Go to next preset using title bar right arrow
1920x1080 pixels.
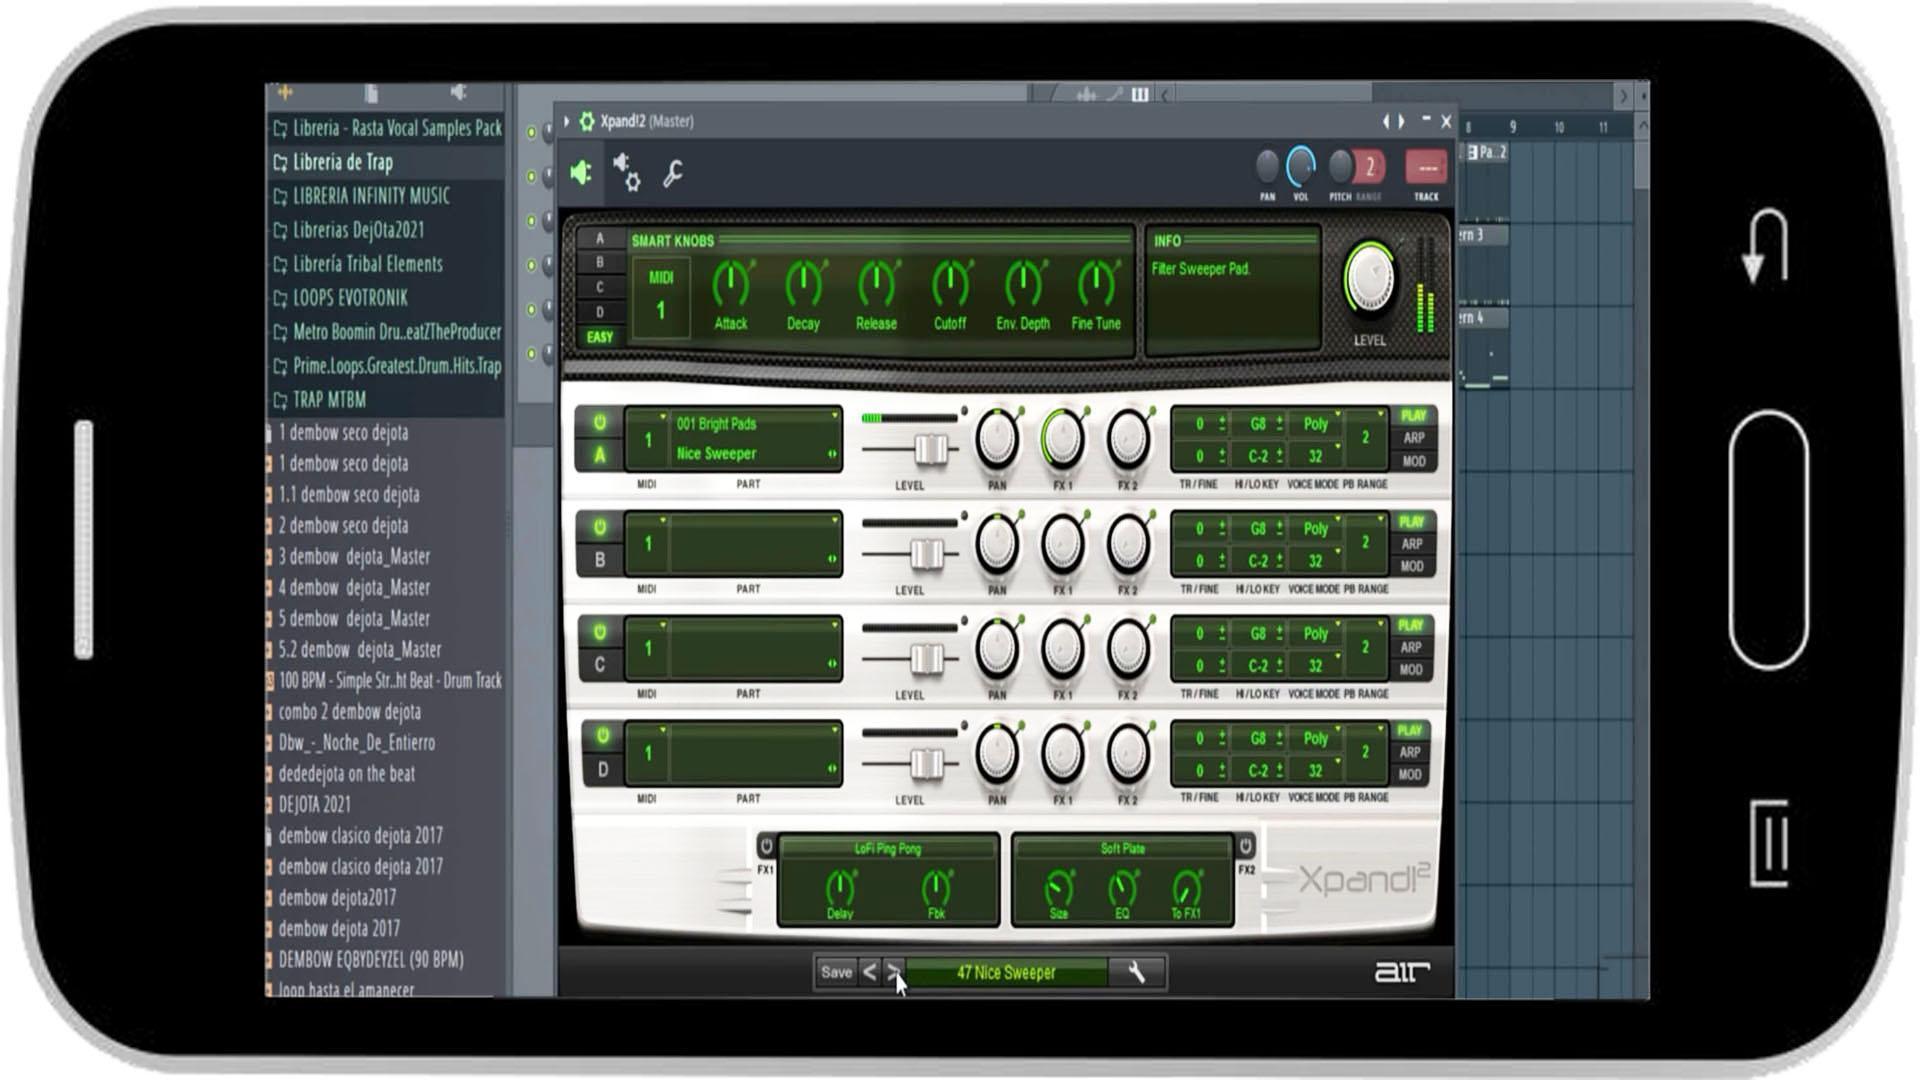tap(1401, 121)
